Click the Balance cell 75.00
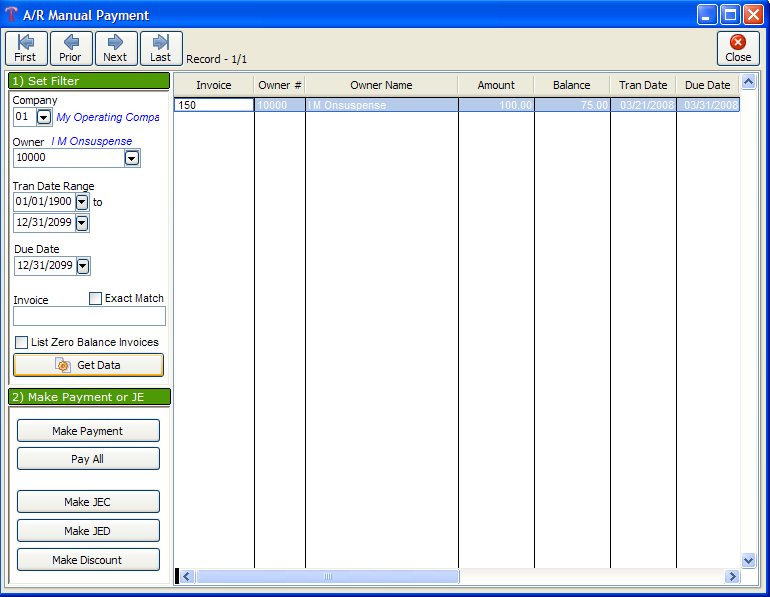770x597 pixels. pos(572,105)
